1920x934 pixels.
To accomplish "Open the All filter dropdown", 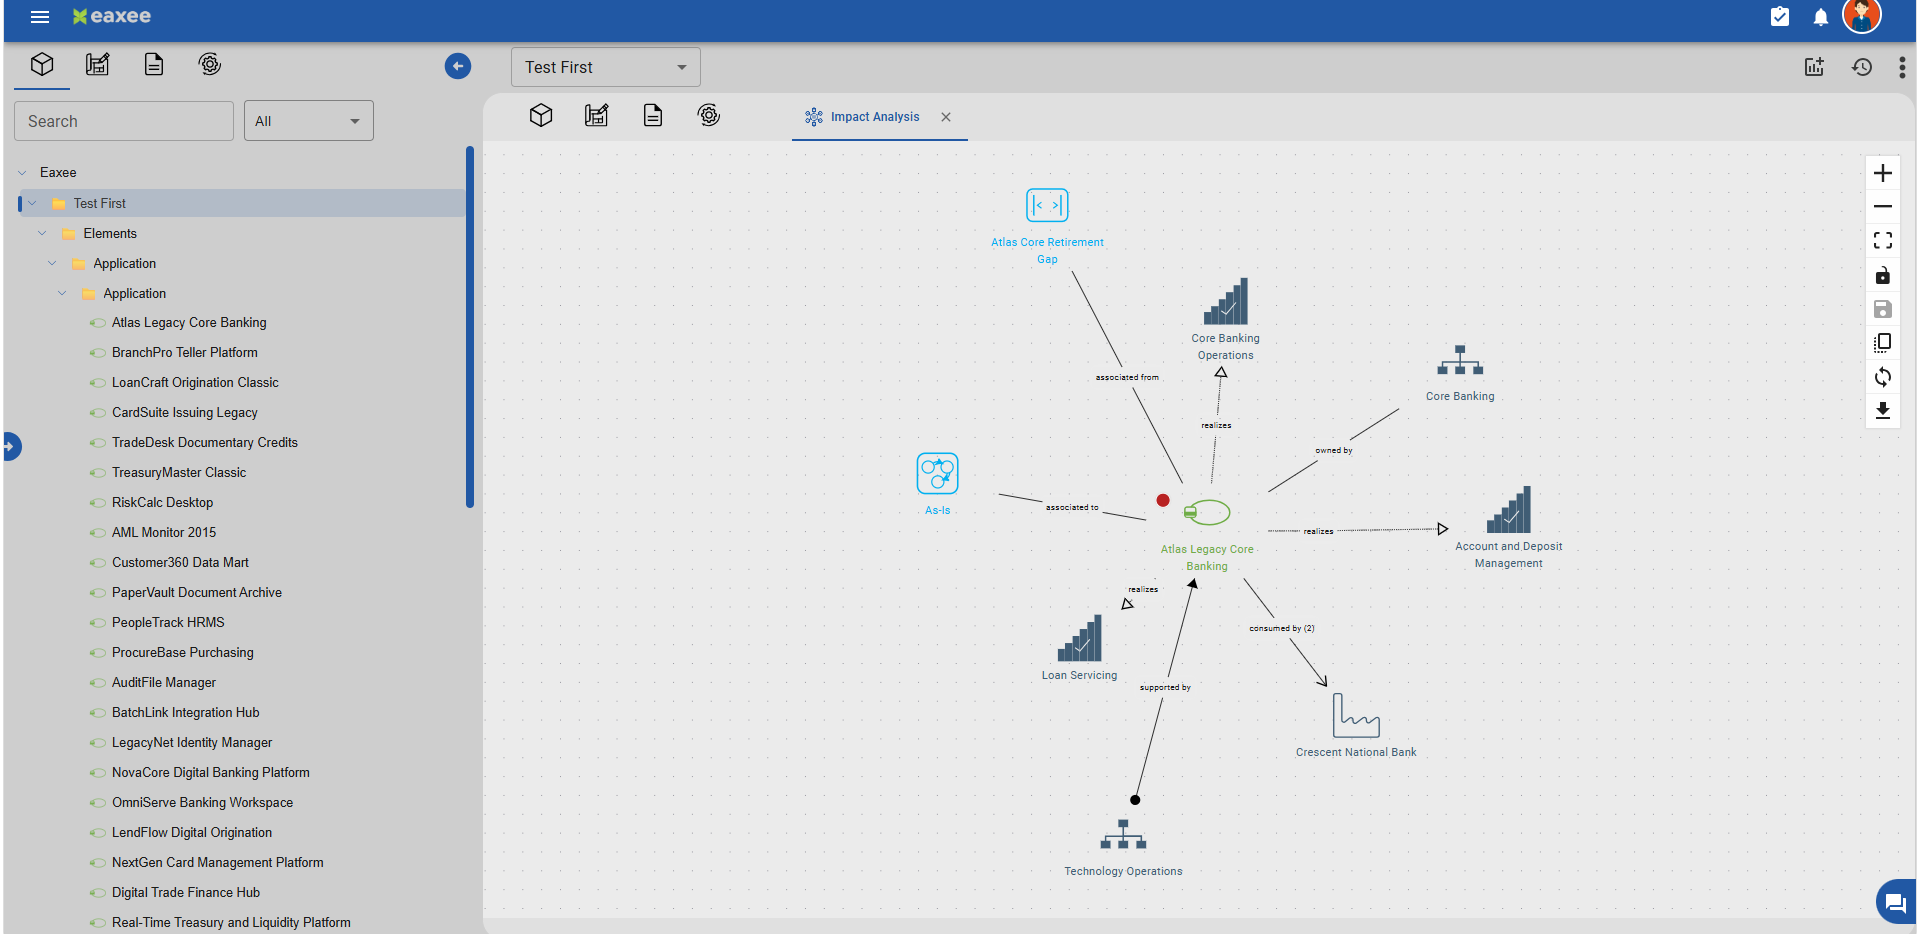I will click(x=309, y=121).
